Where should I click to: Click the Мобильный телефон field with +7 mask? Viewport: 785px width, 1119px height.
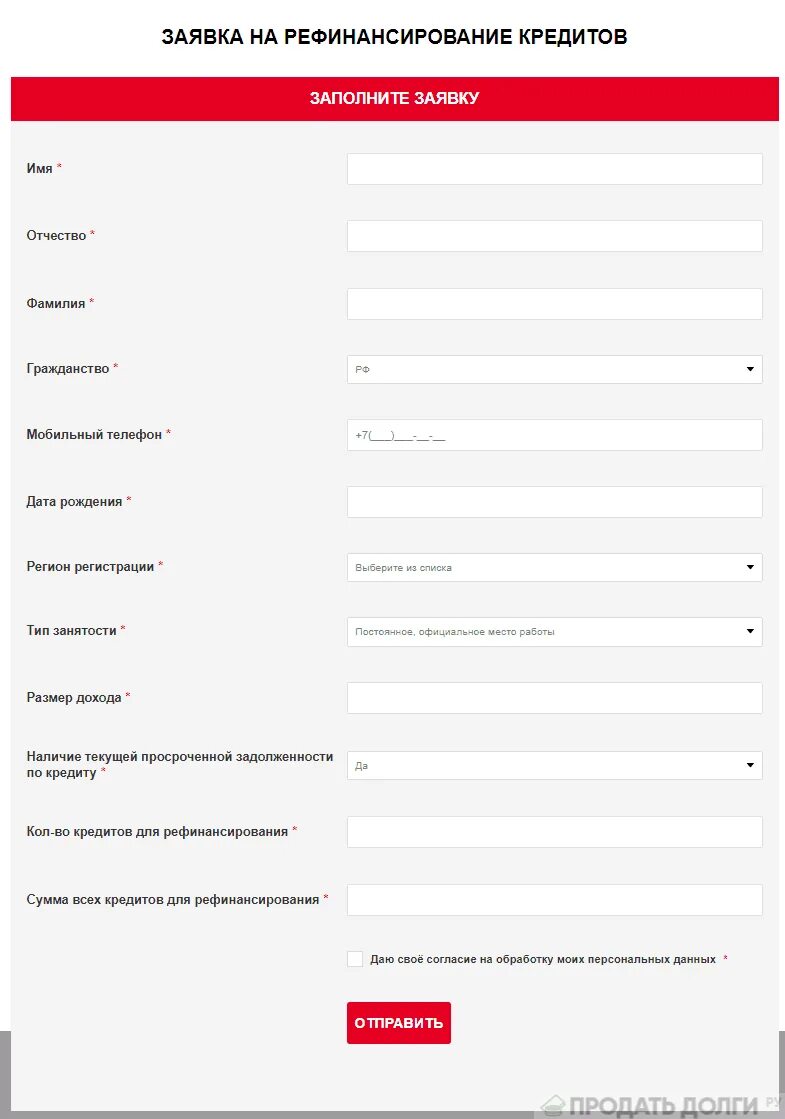tap(554, 435)
